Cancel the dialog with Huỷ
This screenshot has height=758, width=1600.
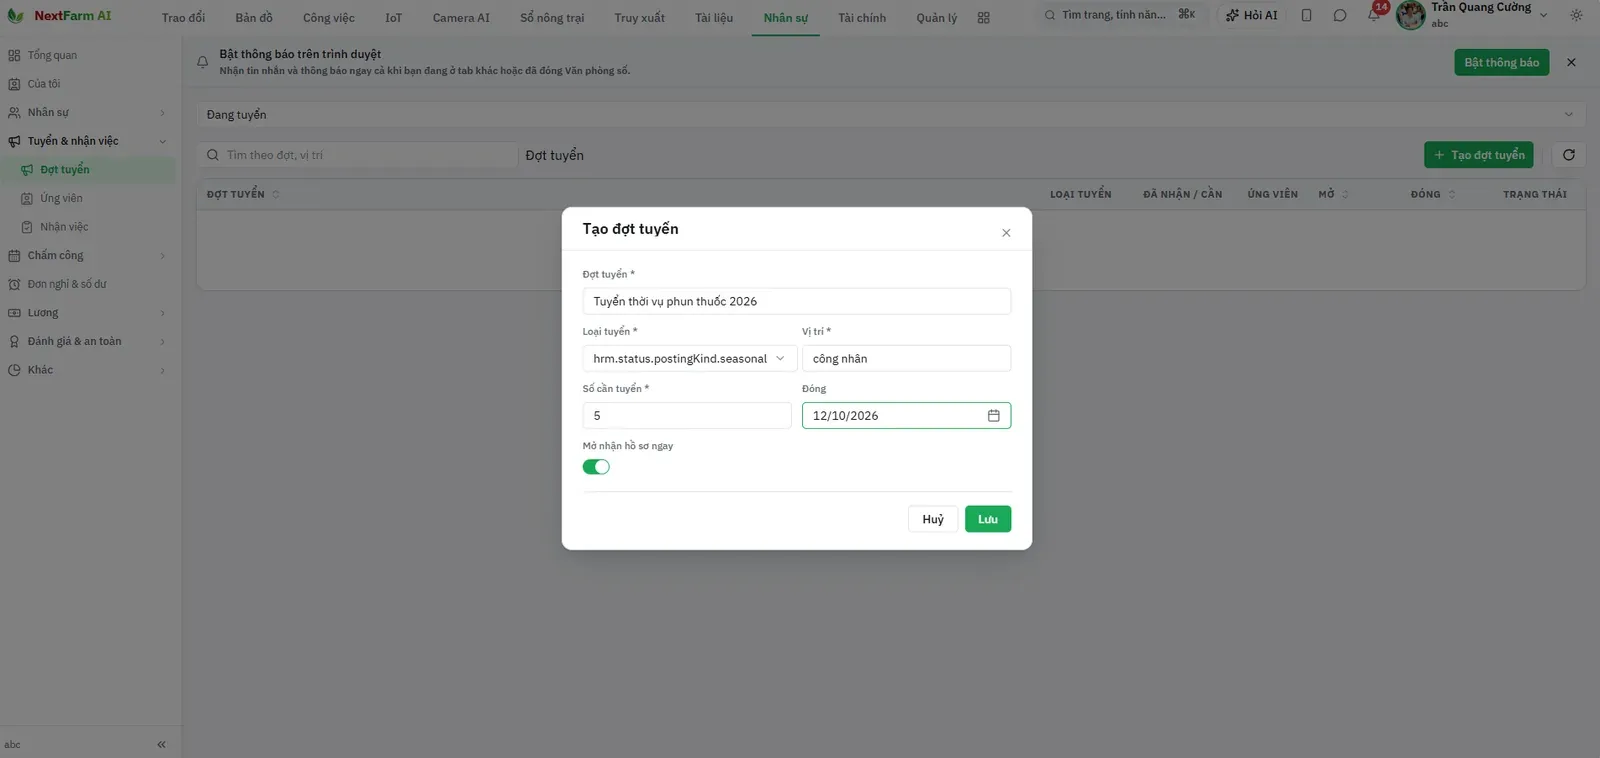933,520
